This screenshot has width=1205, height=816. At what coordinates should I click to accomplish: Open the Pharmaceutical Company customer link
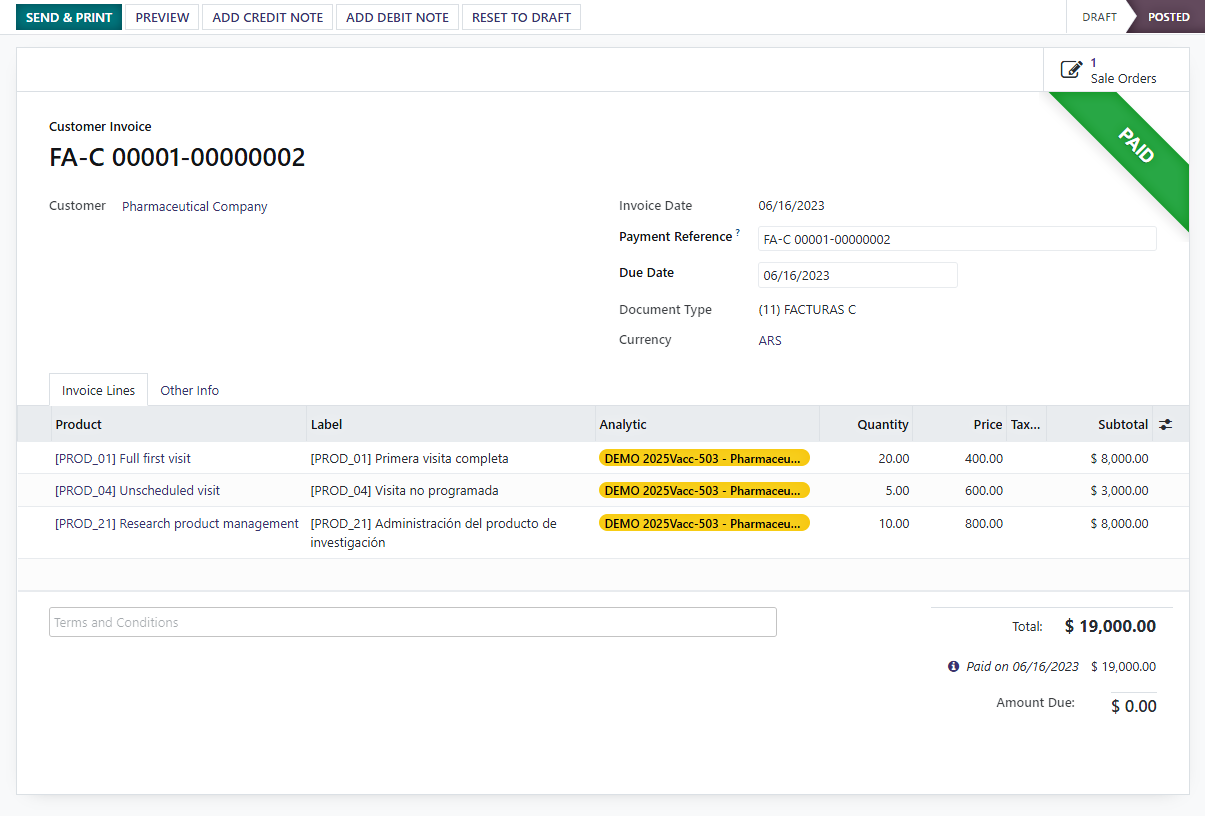click(195, 207)
